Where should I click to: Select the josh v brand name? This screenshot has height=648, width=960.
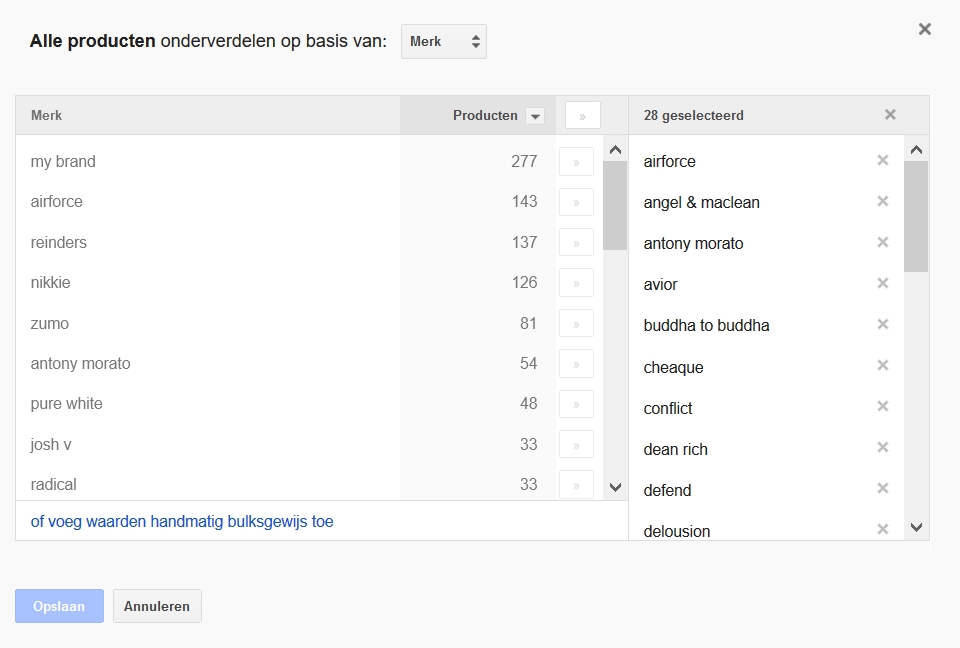point(51,445)
